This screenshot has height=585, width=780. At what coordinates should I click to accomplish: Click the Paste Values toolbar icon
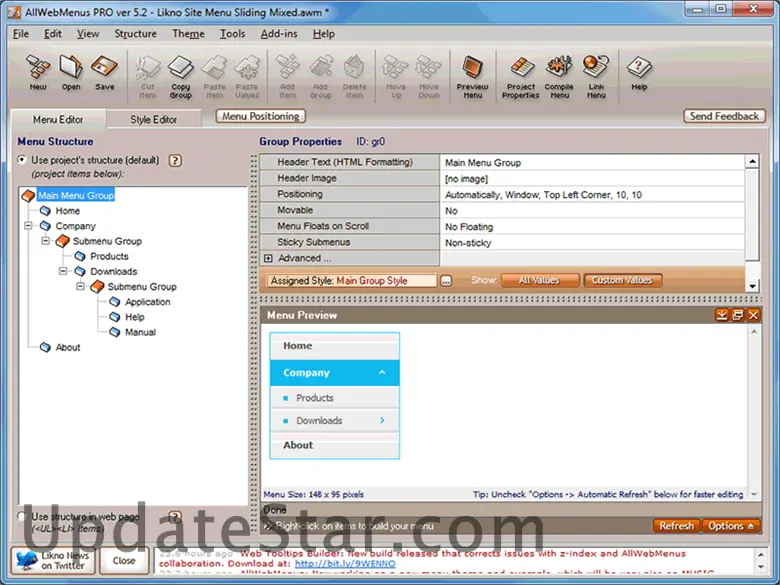tap(247, 77)
